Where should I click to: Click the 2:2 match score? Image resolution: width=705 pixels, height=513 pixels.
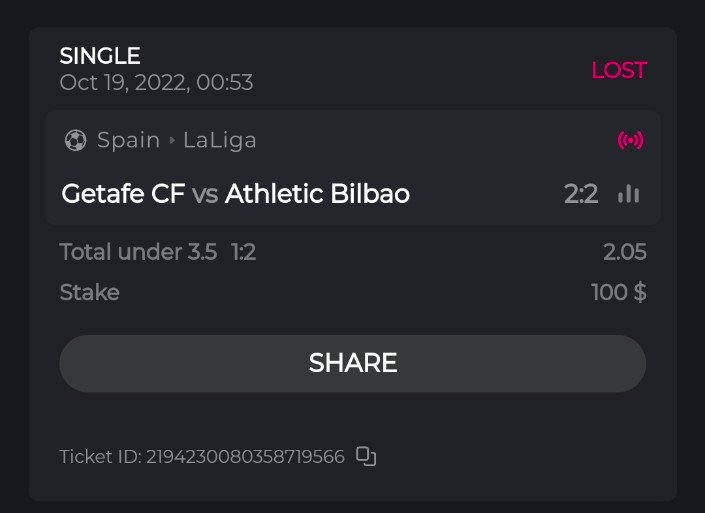[x=581, y=194]
